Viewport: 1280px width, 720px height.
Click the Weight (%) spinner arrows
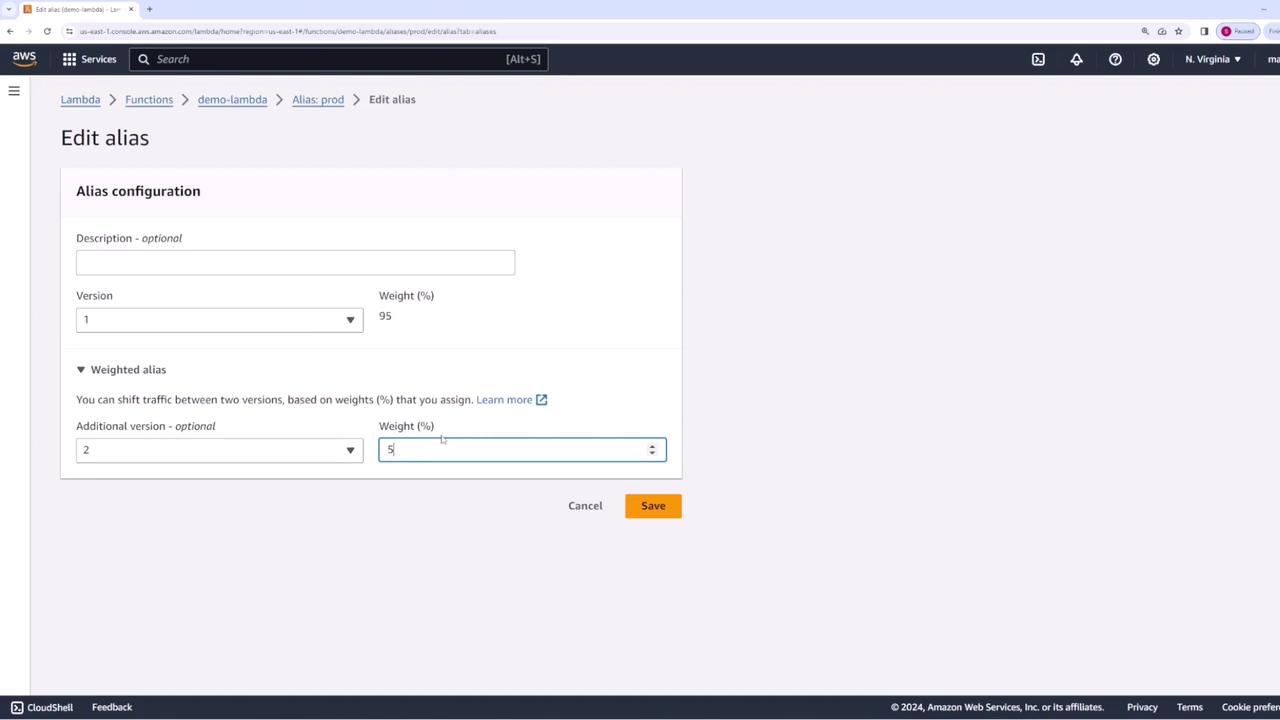click(652, 450)
